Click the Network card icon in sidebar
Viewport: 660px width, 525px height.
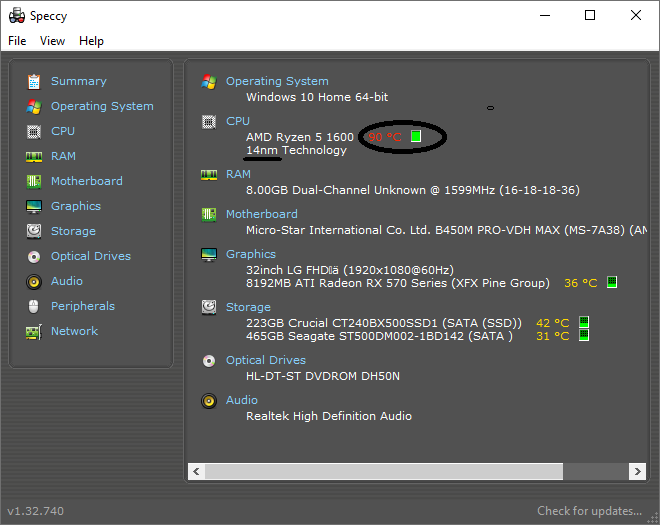(34, 332)
